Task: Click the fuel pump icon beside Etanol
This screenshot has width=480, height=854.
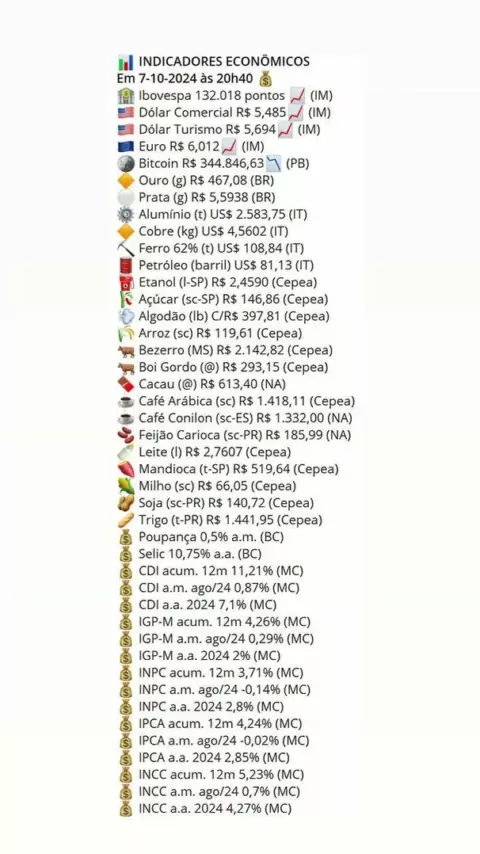Action: pyautogui.click(x=125, y=283)
